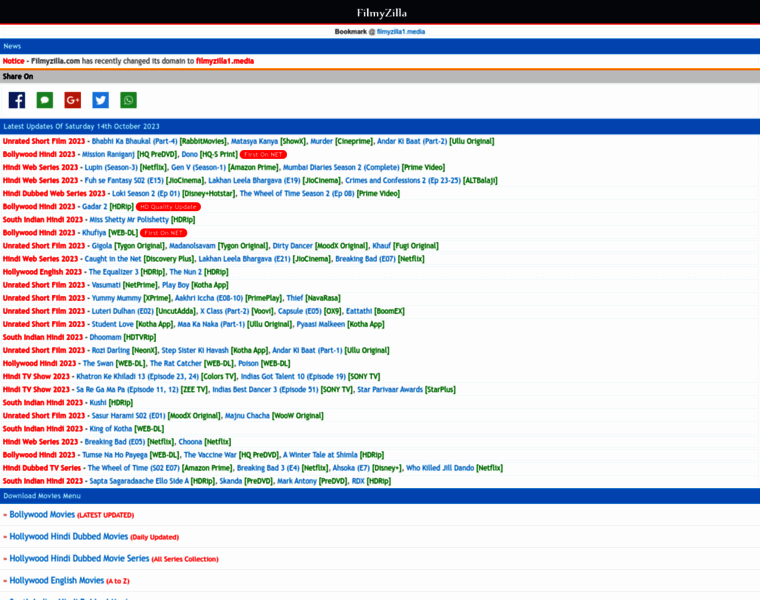Open Pyaasi Malkeen link

coord(321,324)
